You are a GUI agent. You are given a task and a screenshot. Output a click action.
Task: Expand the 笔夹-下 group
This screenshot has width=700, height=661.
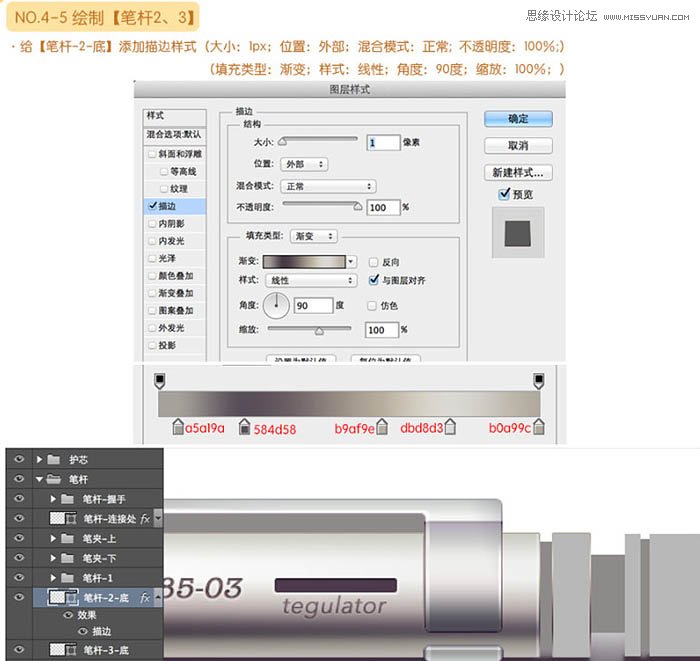point(53,558)
